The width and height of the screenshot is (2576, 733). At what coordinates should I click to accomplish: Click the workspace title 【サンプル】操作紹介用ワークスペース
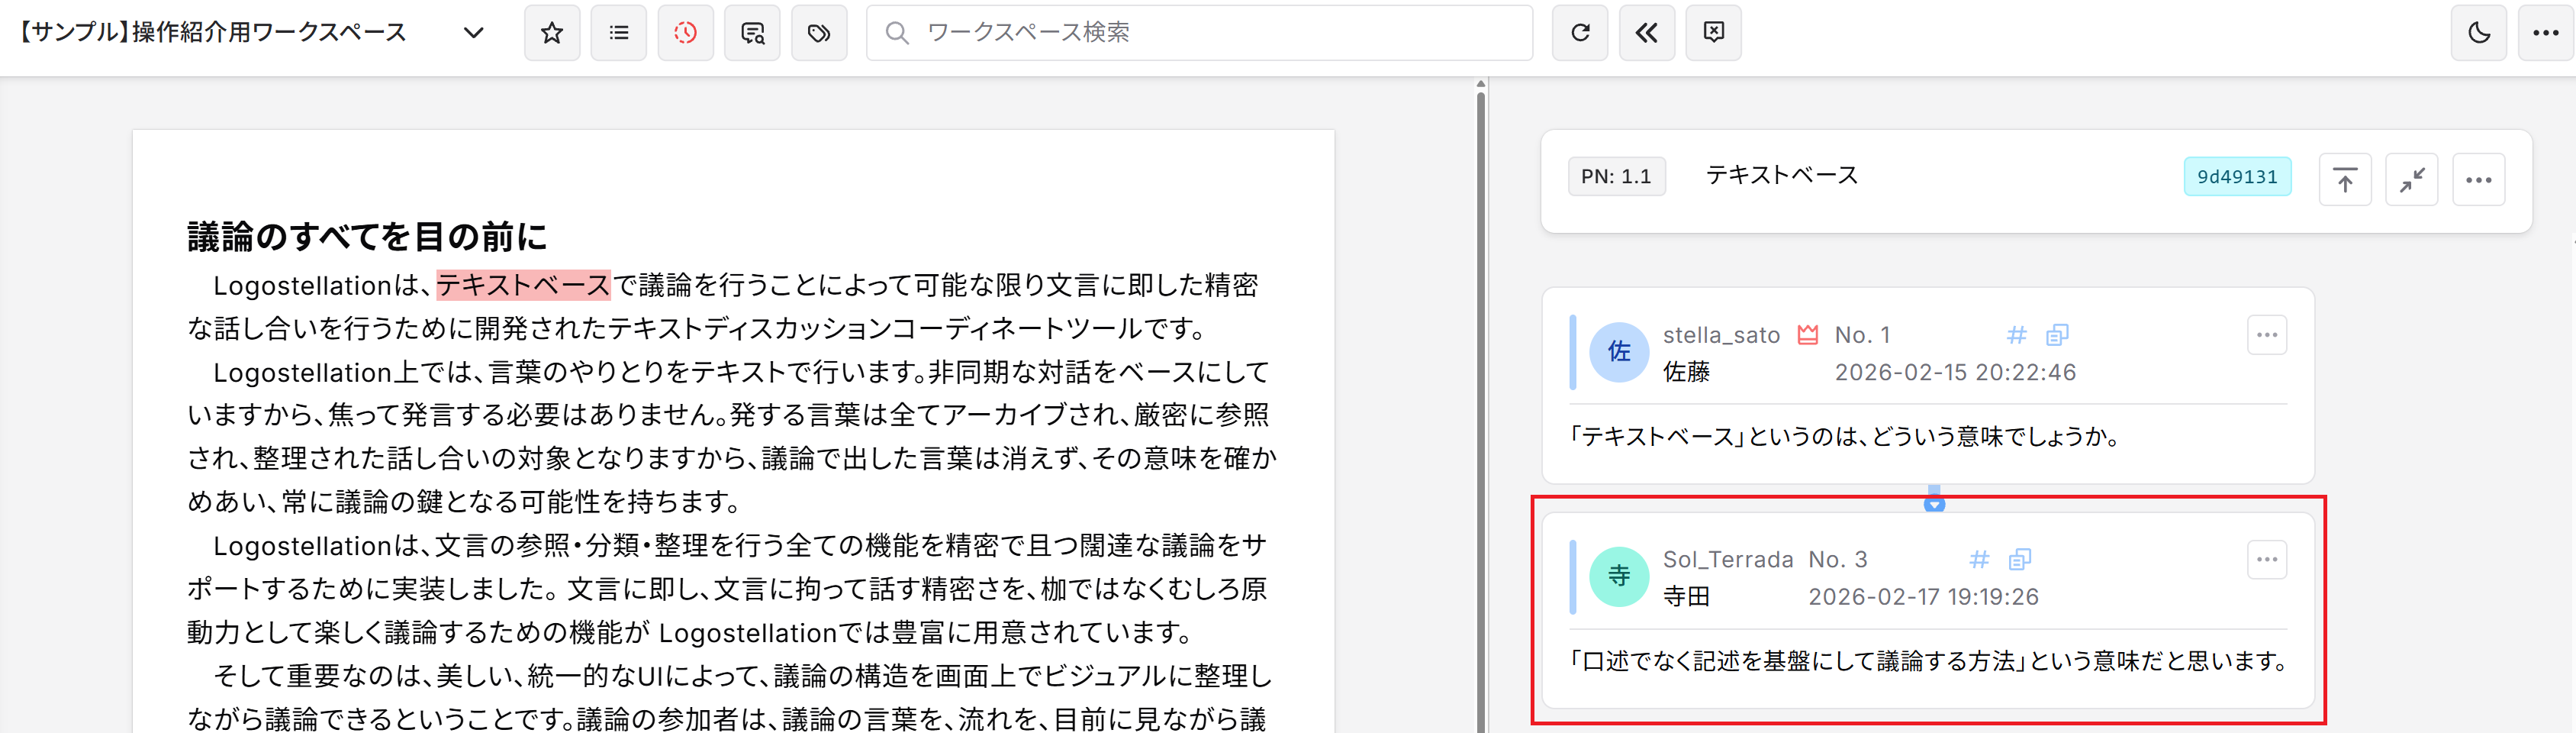click(x=213, y=32)
